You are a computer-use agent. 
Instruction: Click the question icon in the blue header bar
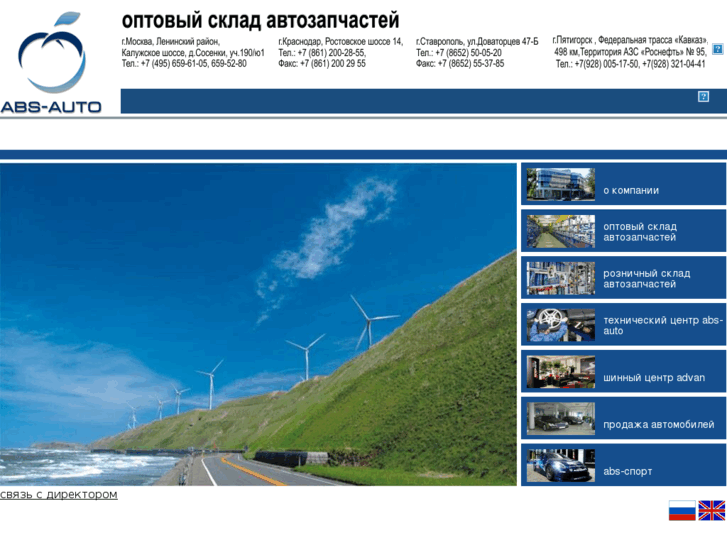pos(703,96)
